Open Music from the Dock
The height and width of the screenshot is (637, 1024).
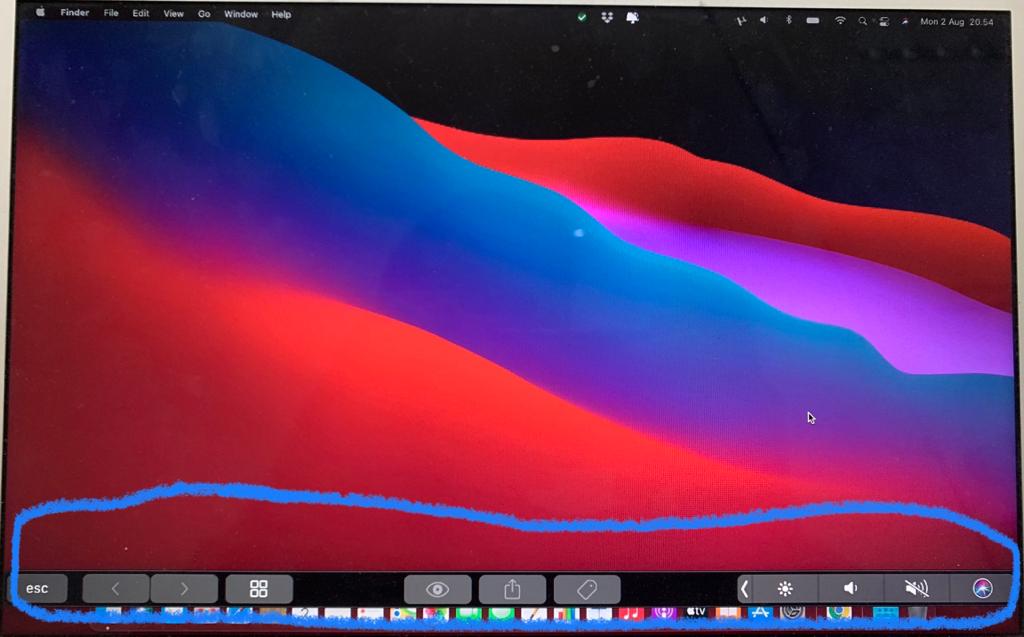tap(630, 613)
